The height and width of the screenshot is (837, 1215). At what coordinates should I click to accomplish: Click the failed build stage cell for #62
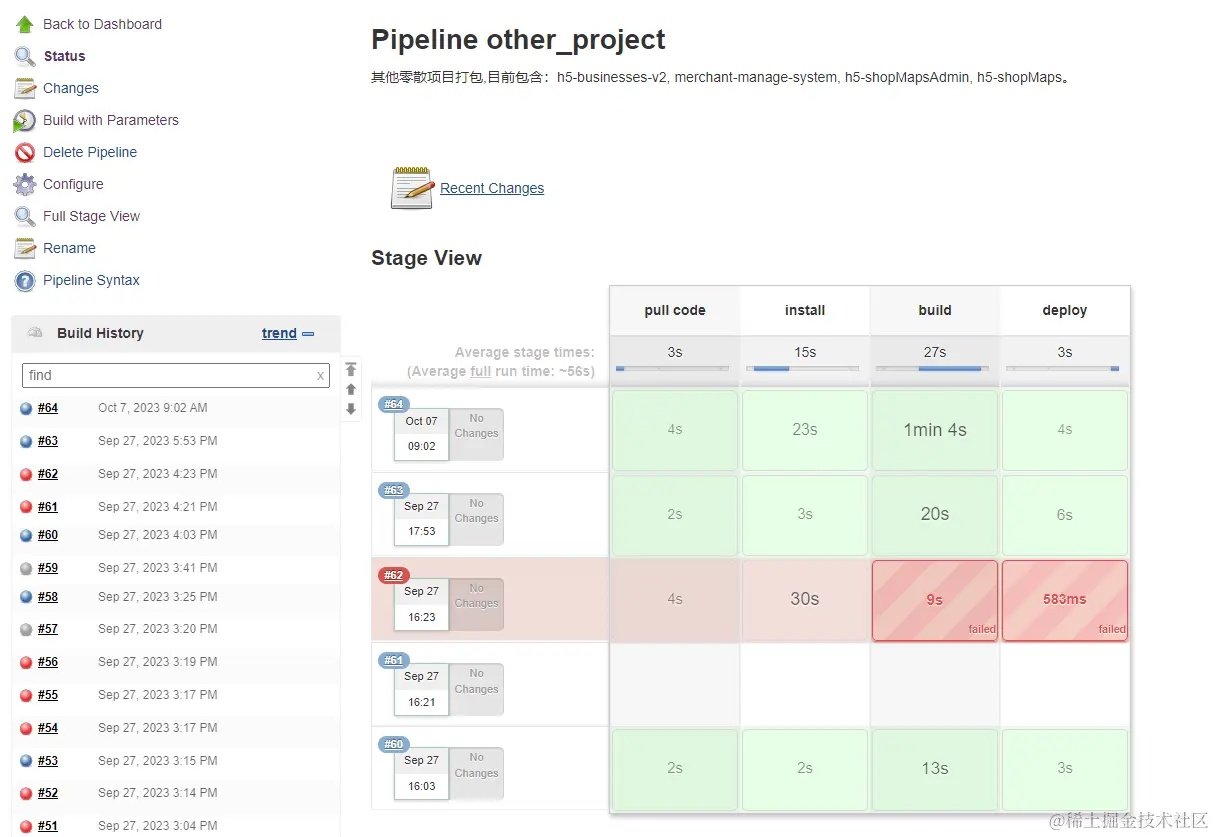click(934, 600)
